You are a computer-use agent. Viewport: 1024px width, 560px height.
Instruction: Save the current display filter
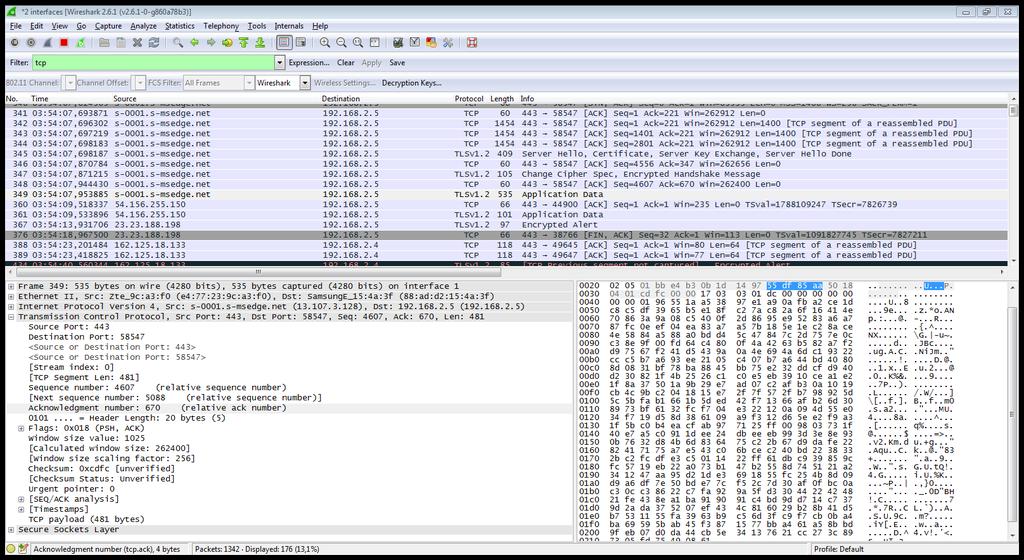tap(397, 63)
